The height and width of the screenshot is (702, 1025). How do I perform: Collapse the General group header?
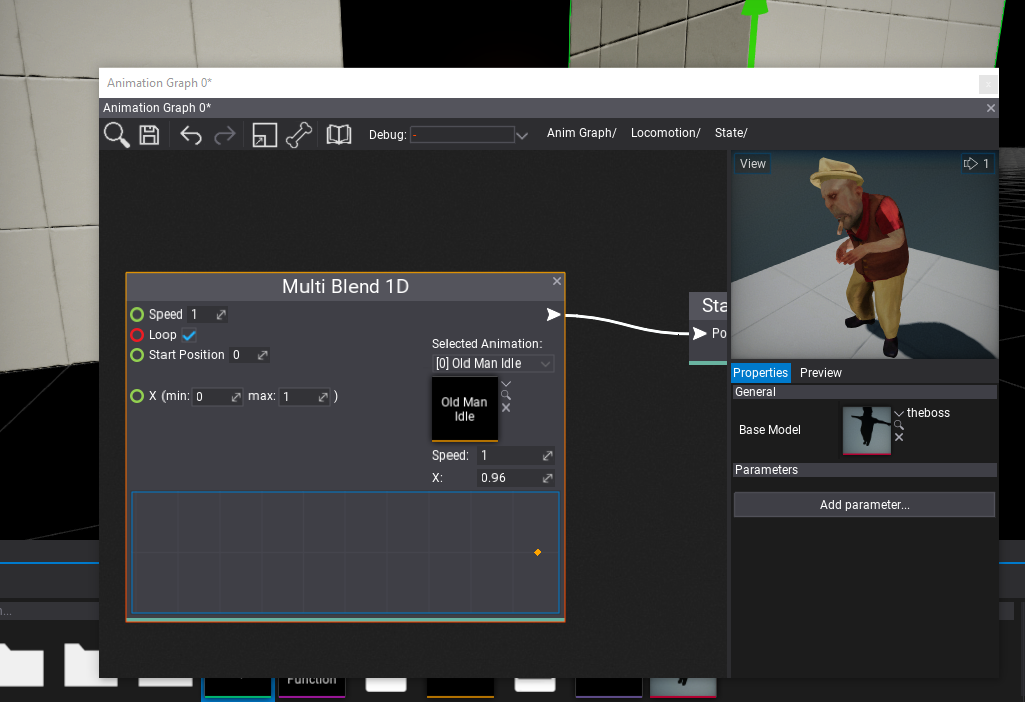(865, 392)
